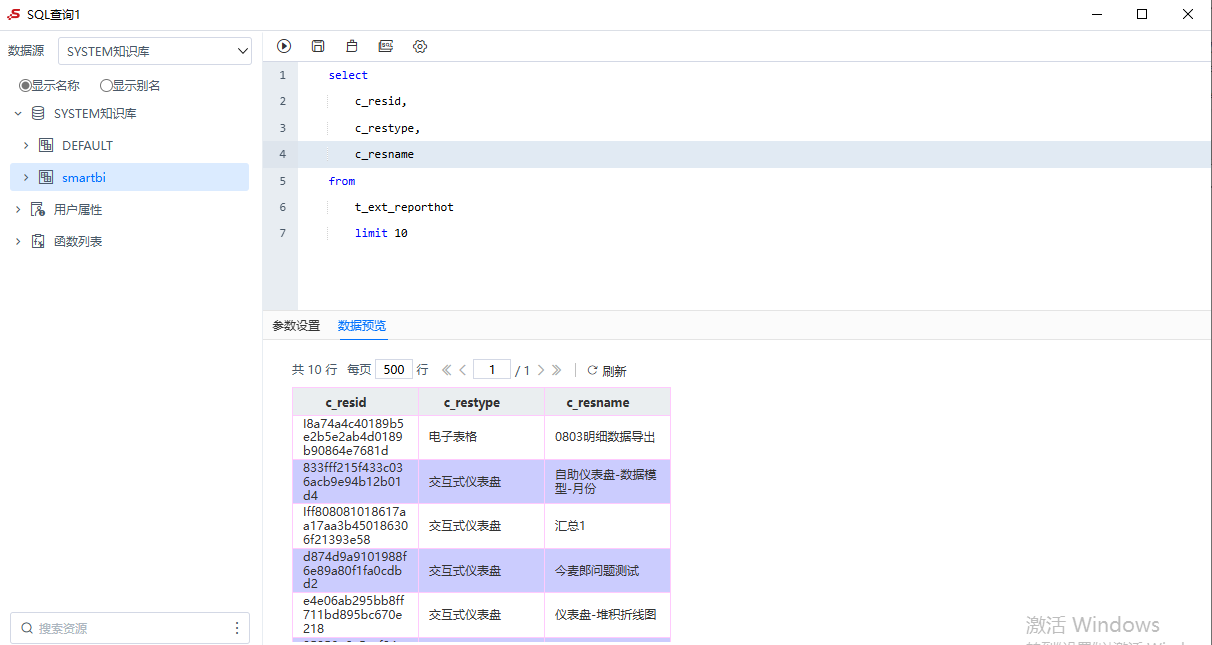The height and width of the screenshot is (645, 1212).
Task: Click the c_restype column header
Action: click(x=482, y=402)
